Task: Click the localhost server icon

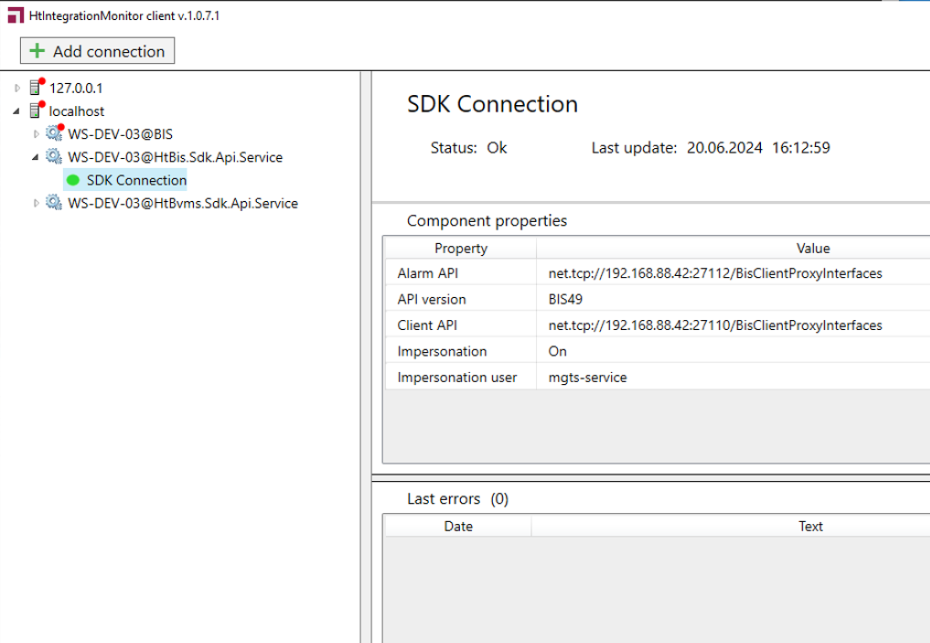Action: [x=36, y=111]
